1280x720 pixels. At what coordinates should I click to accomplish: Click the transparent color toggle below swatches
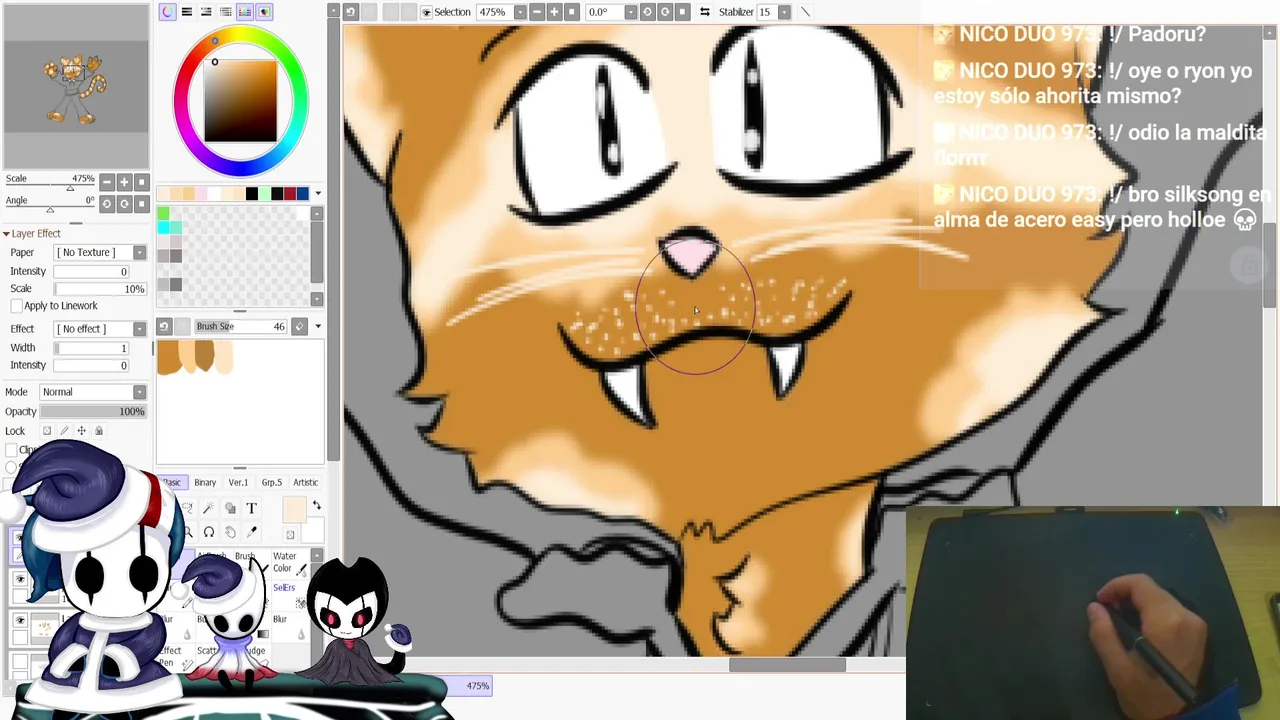tap(290, 535)
